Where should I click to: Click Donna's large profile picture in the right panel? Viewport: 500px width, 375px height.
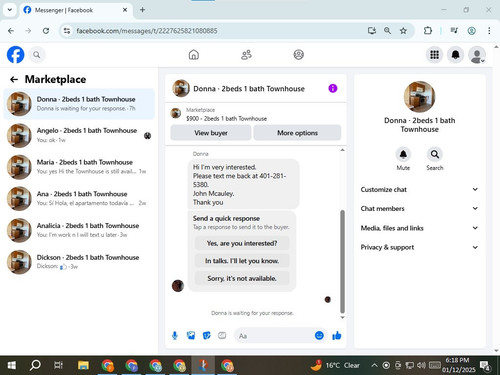[419, 97]
